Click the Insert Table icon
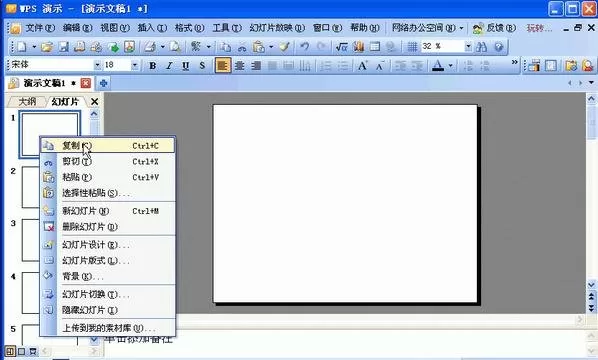 point(375,47)
